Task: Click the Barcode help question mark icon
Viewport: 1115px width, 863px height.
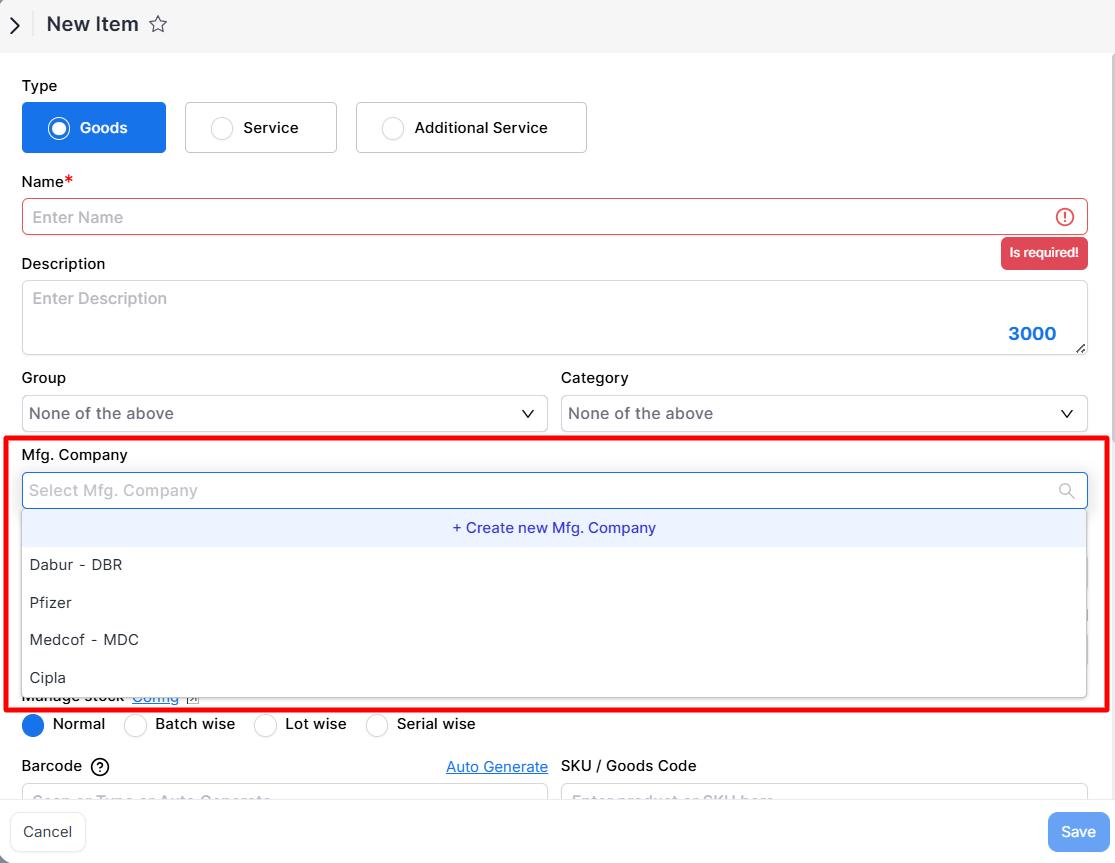Action: tap(100, 767)
